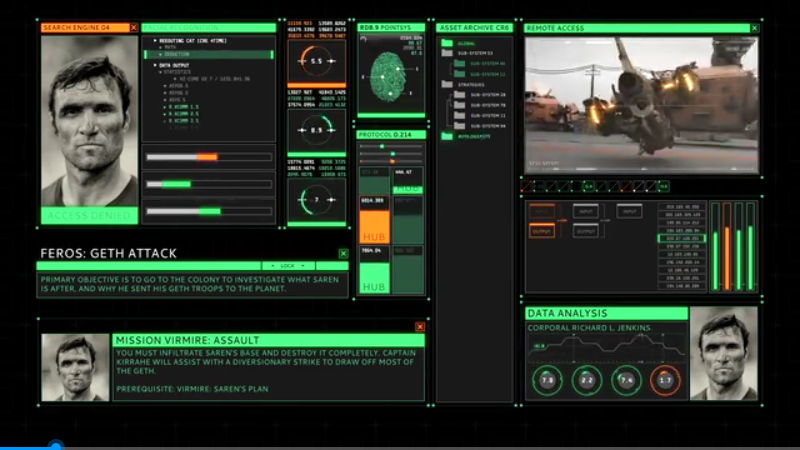Click 'PREREQUISITE: VIRMIRE: SAREN'S PLAN' text
This screenshot has height=450, width=800.
coord(192,389)
